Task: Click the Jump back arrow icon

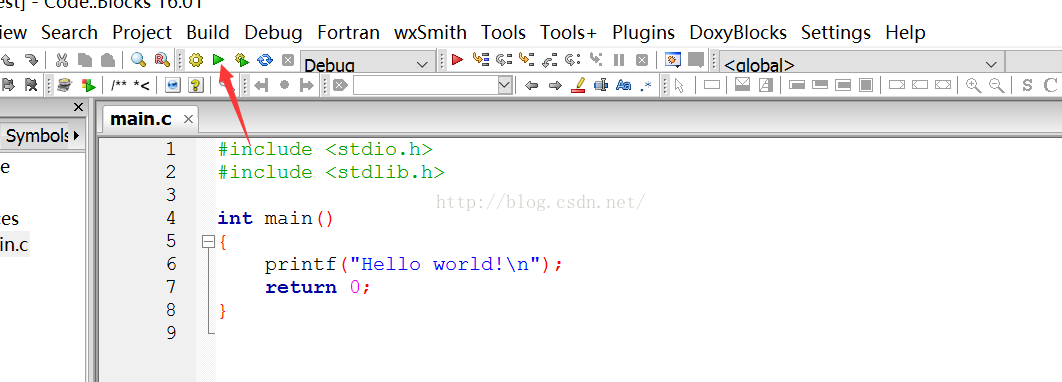Action: (261, 85)
